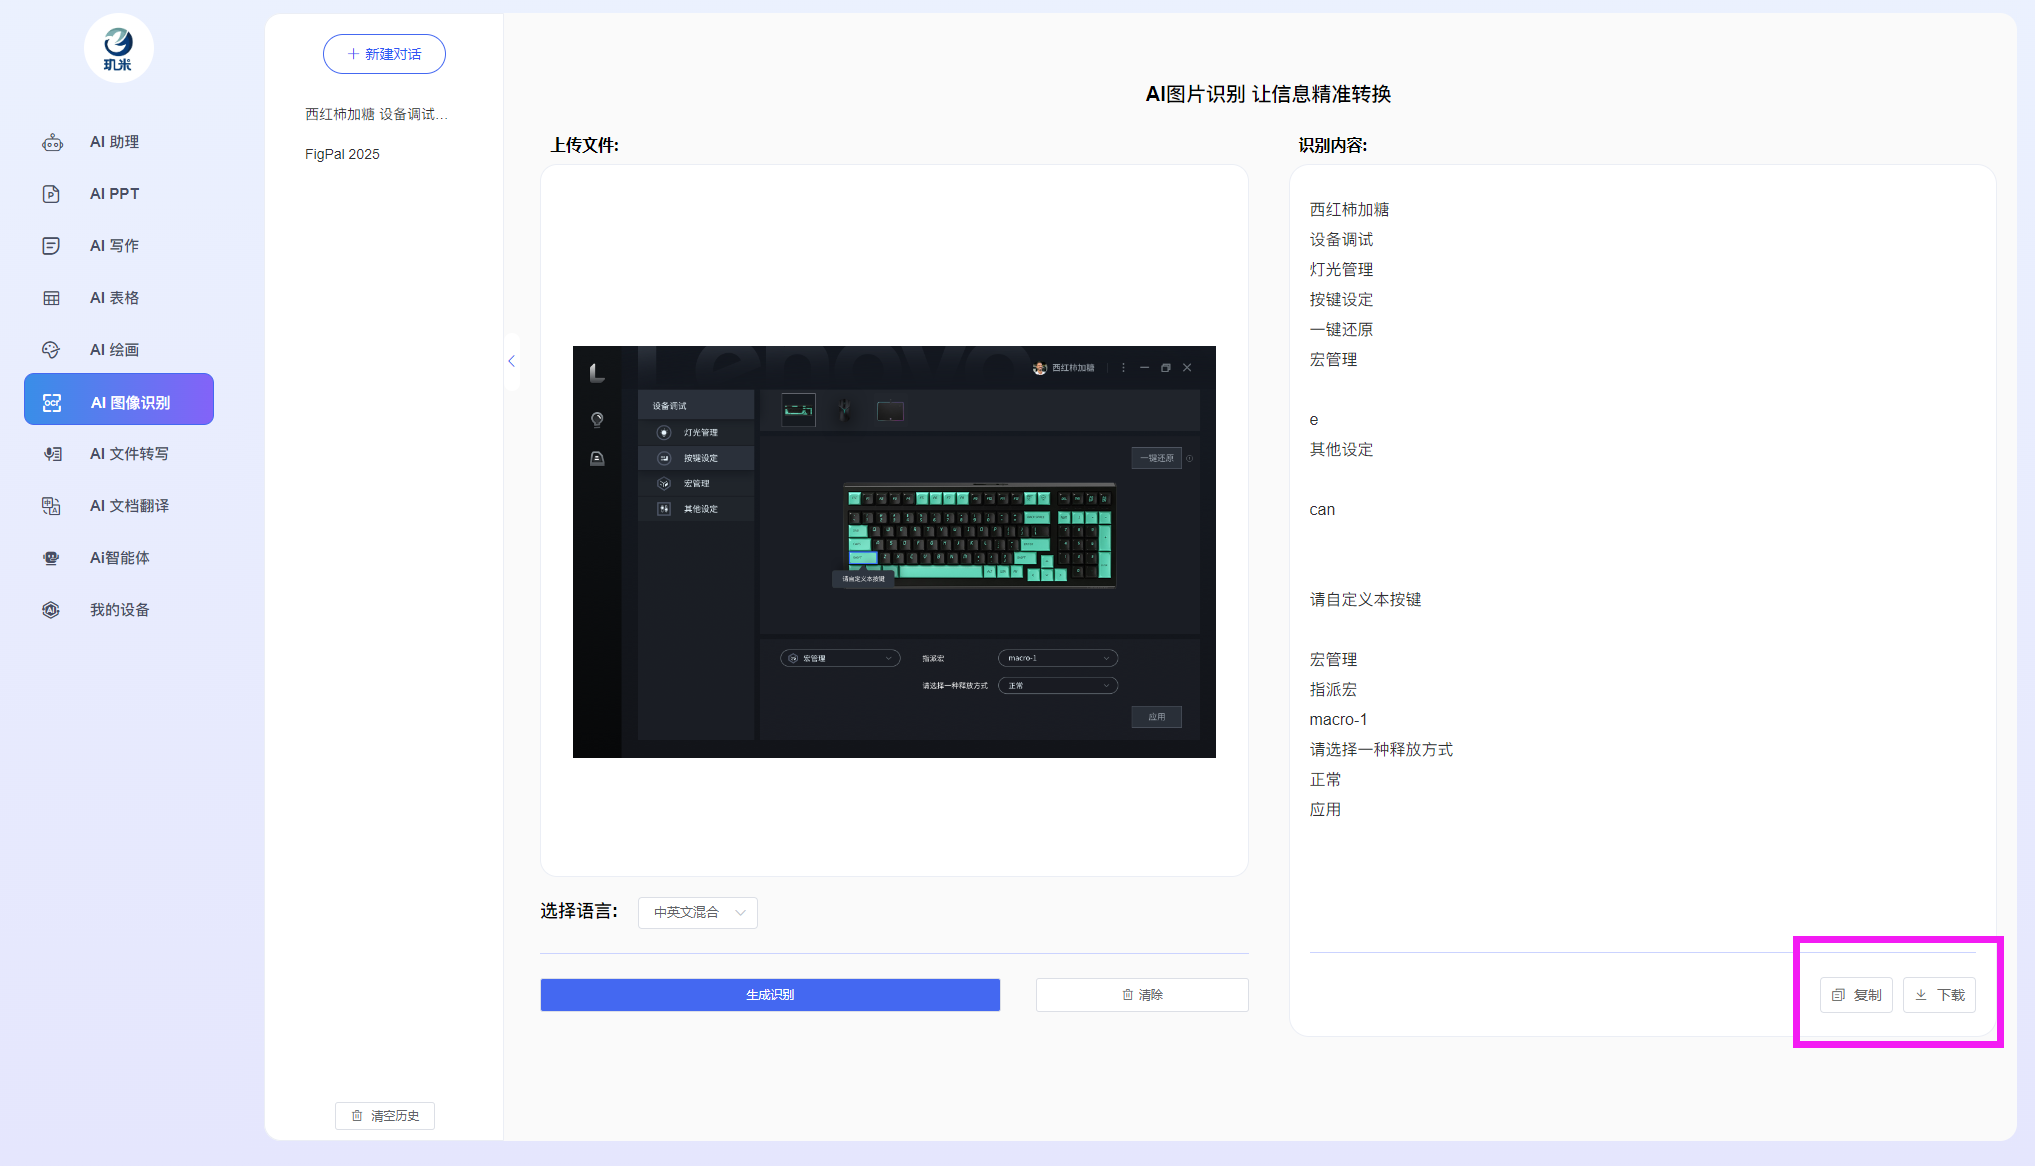This screenshot has height=1166, width=2035.
Task: Copy results with 复制 button
Action: coord(1856,995)
